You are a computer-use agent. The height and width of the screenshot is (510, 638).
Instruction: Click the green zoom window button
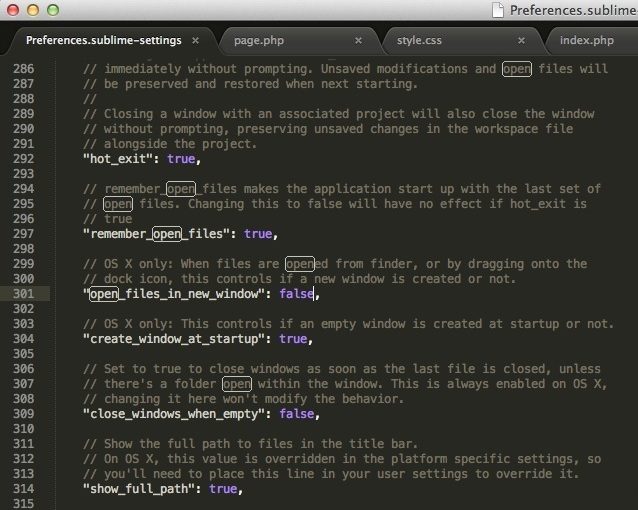[x=53, y=10]
